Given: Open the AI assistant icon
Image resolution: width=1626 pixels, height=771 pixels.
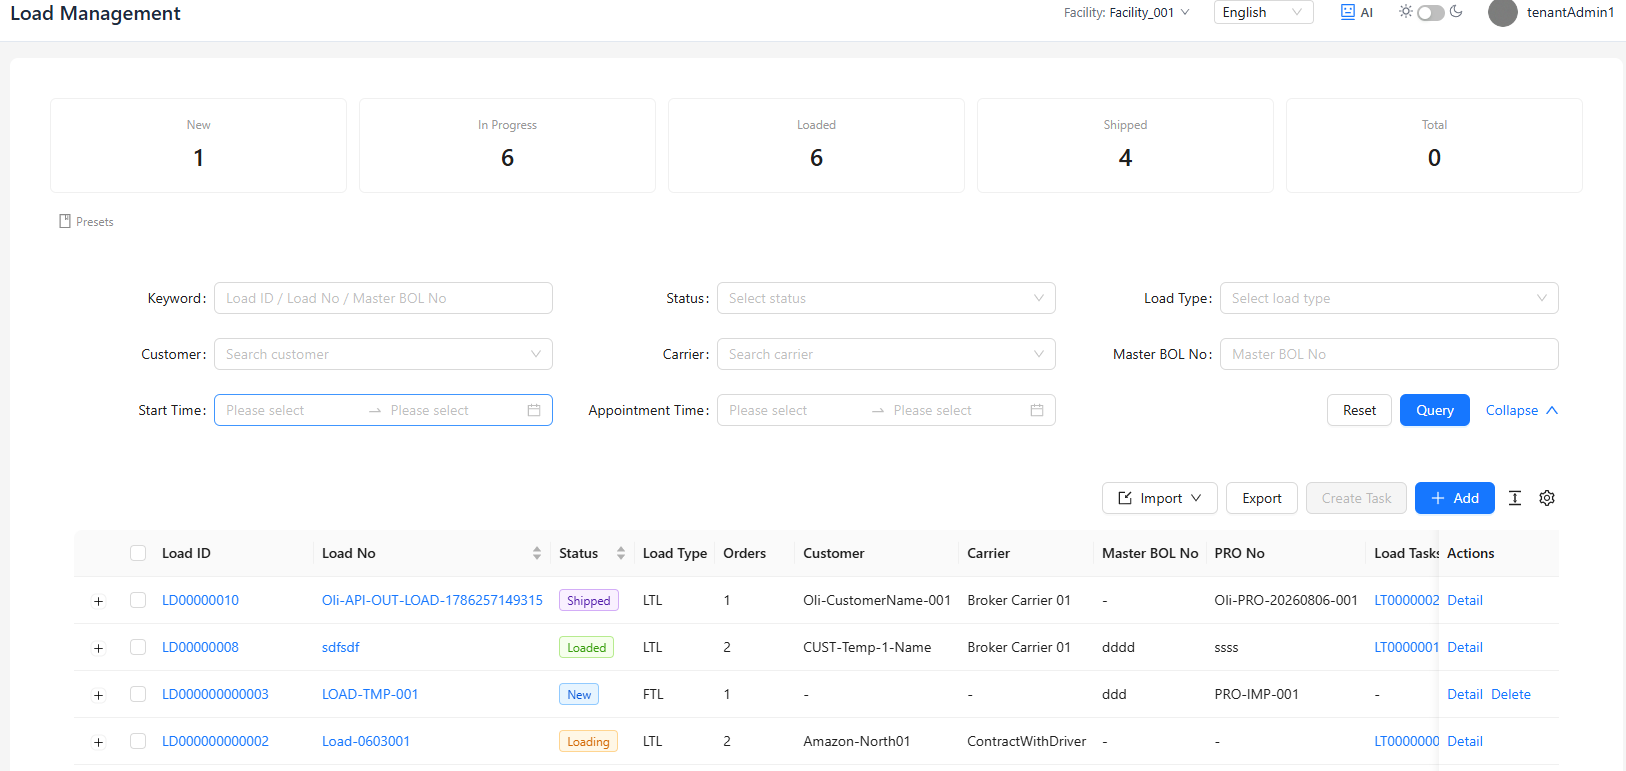Looking at the screenshot, I should (1356, 12).
